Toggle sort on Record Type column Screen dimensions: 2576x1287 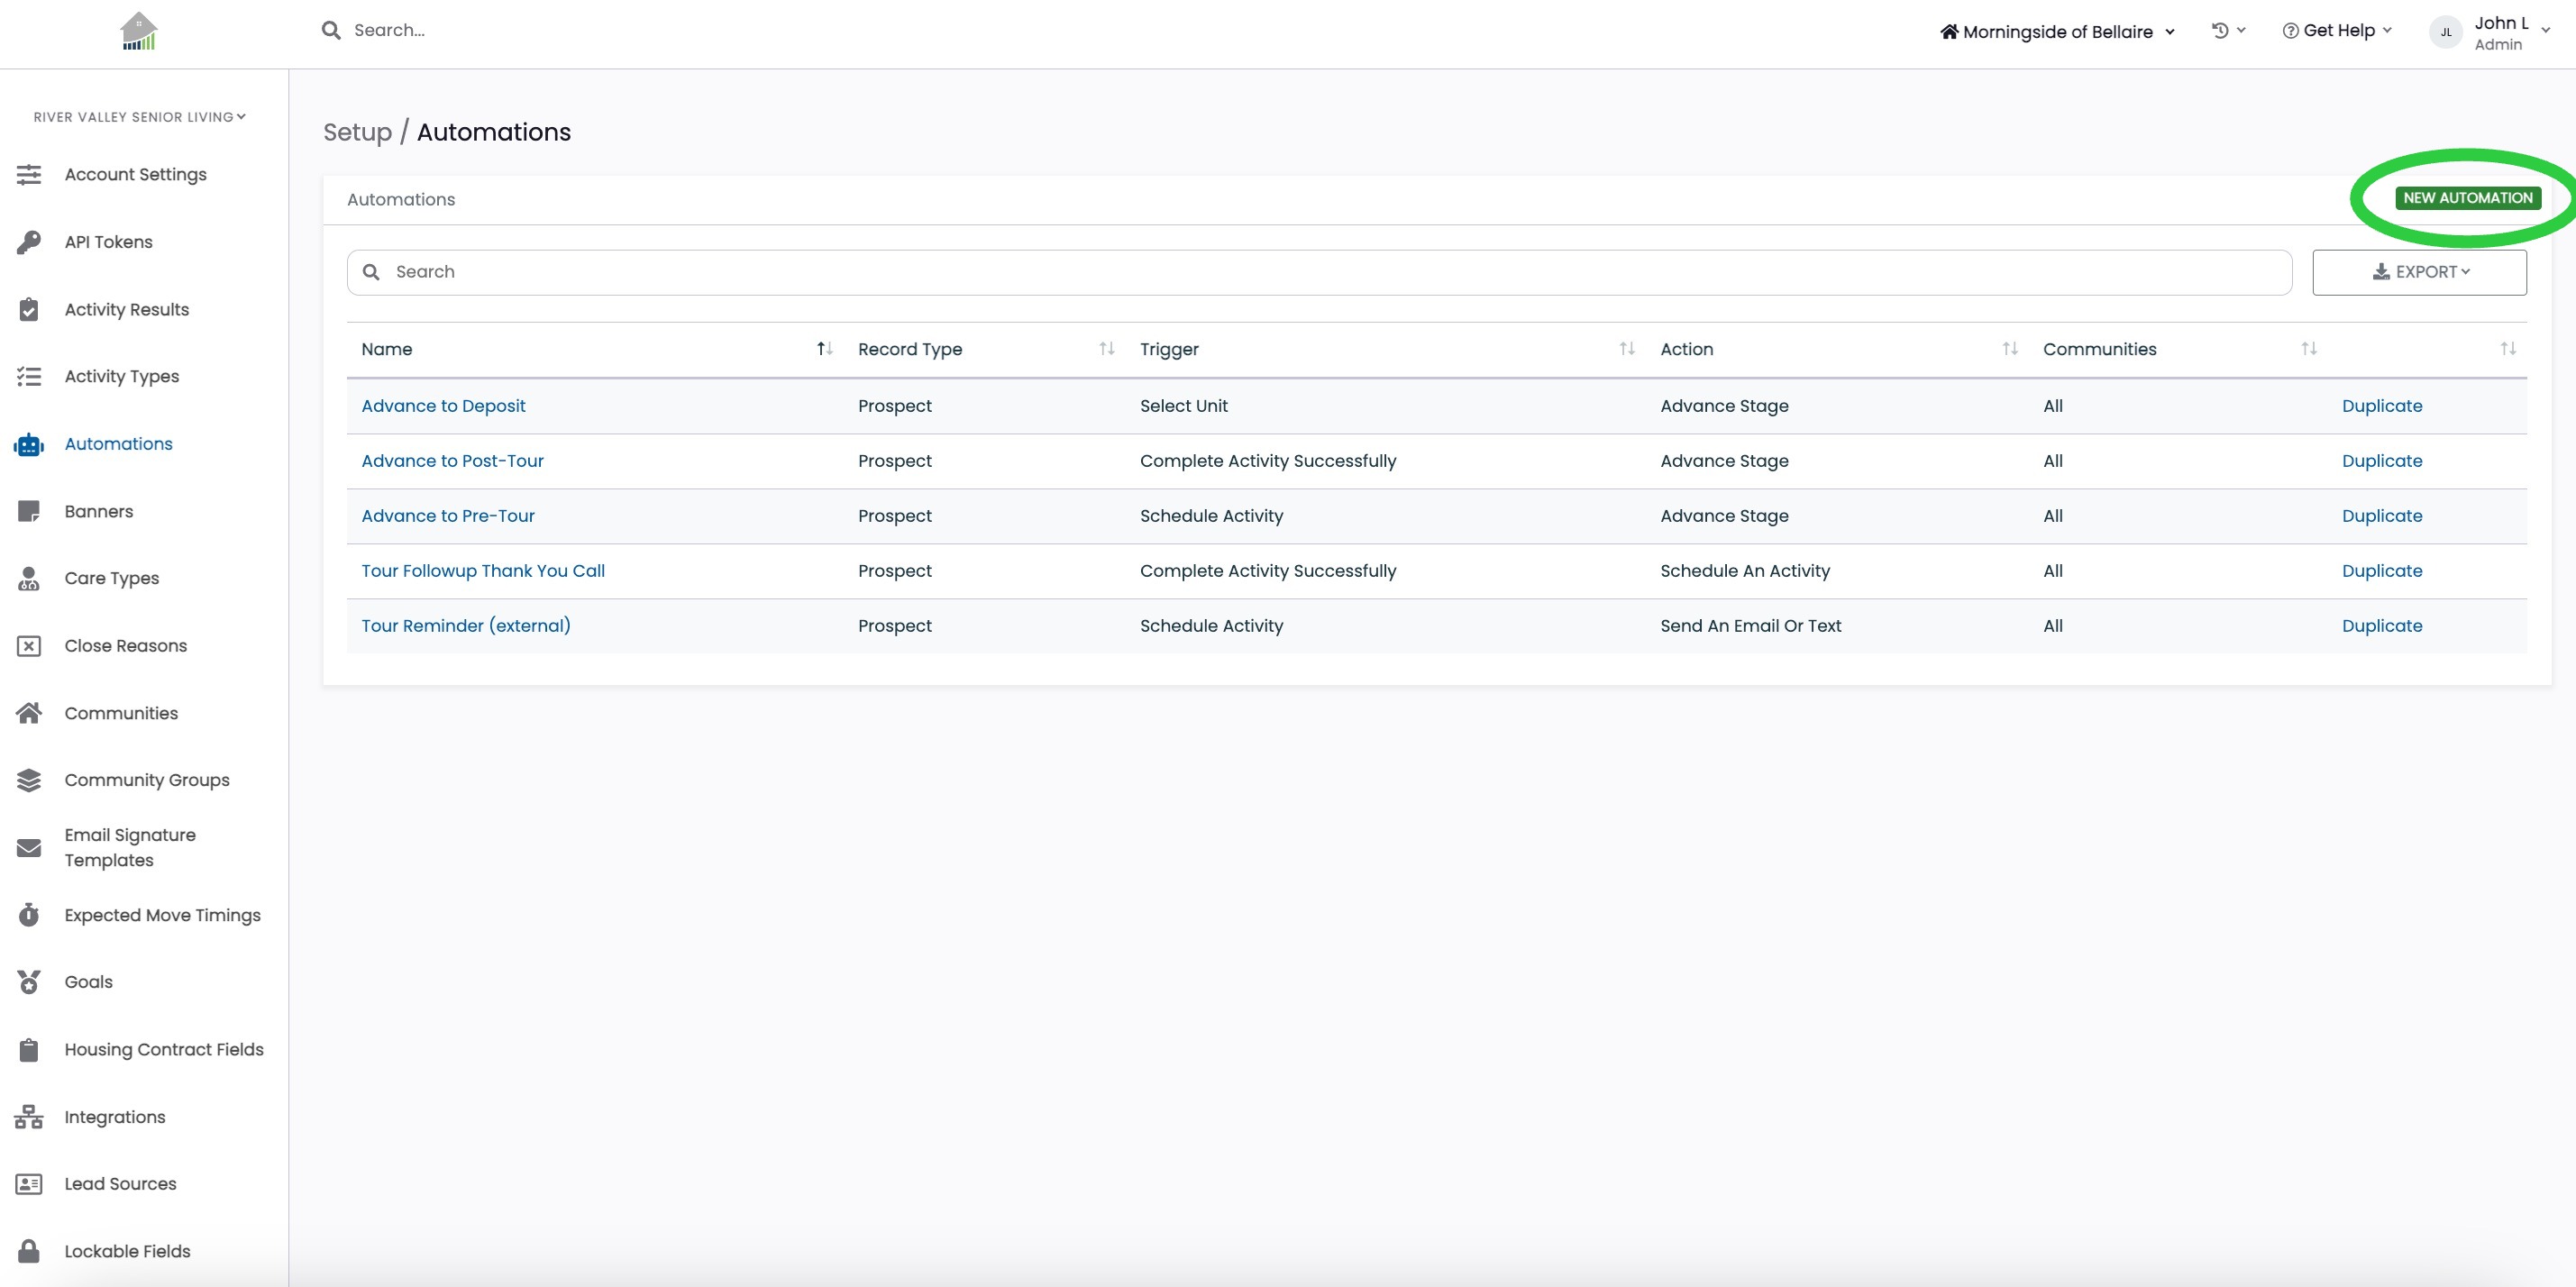pos(1106,349)
